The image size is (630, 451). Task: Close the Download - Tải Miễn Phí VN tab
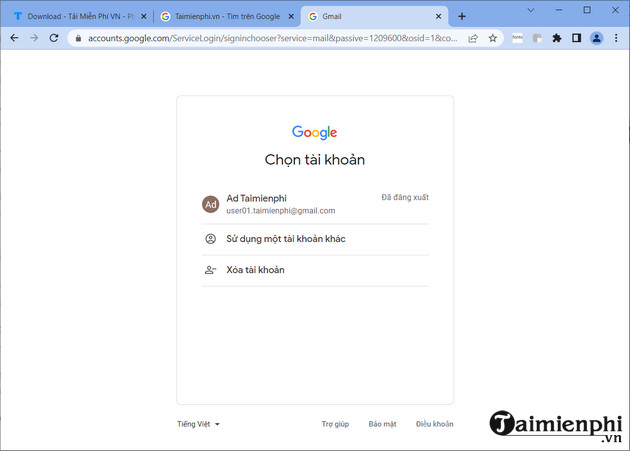coord(144,16)
